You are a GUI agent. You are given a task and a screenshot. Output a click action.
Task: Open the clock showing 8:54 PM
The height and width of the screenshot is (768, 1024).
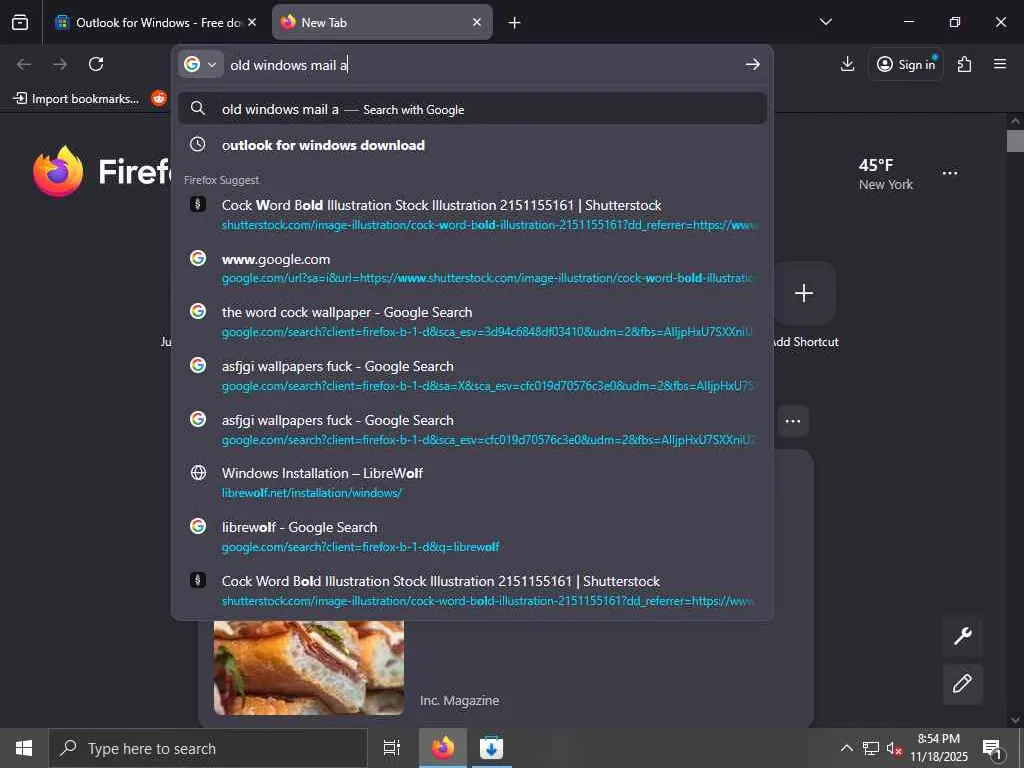click(938, 748)
